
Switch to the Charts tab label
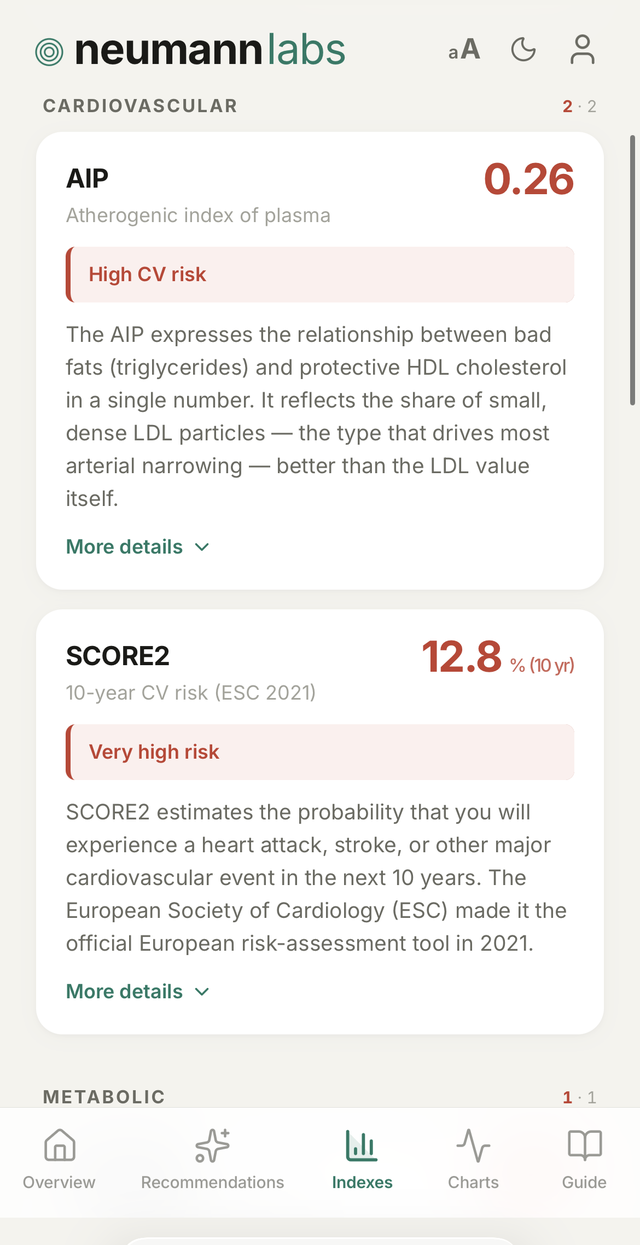tap(473, 1182)
